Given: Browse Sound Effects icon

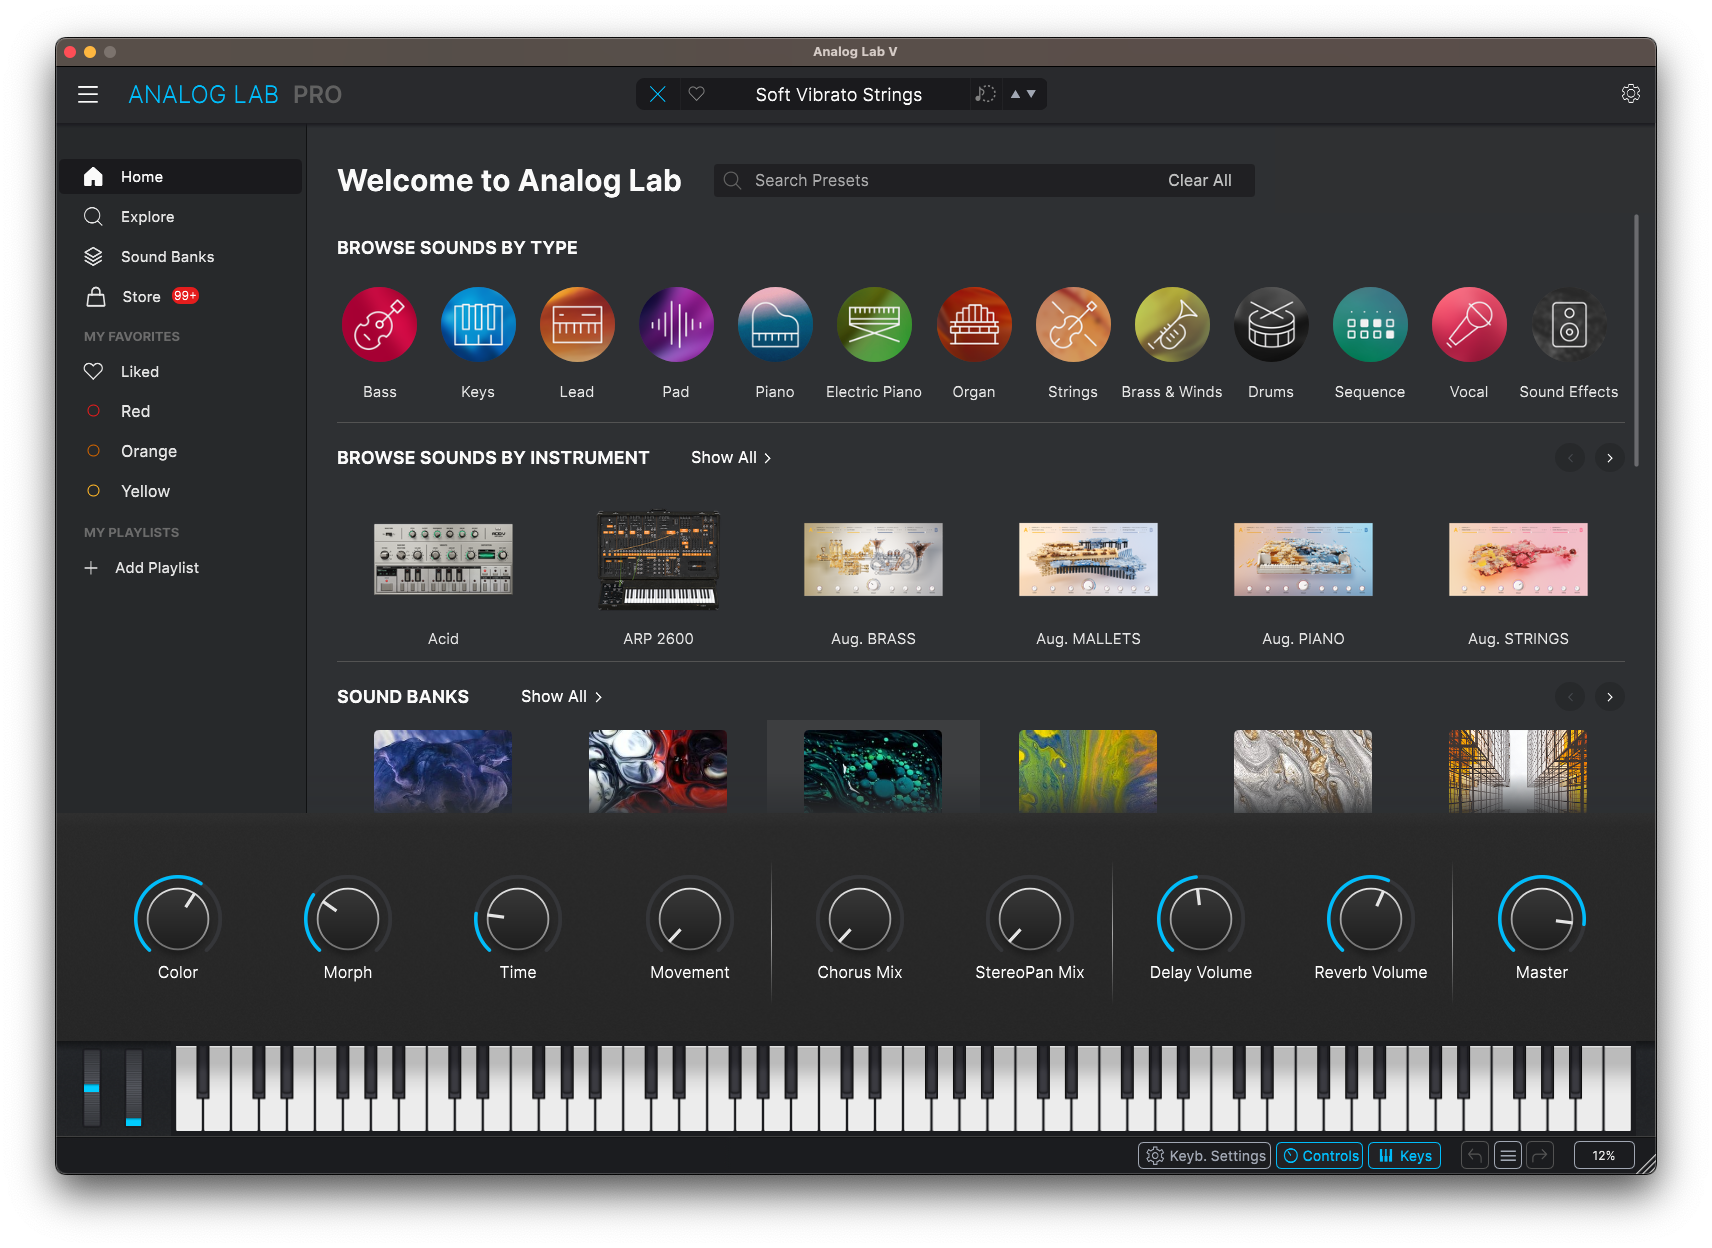Looking at the screenshot, I should (x=1569, y=325).
